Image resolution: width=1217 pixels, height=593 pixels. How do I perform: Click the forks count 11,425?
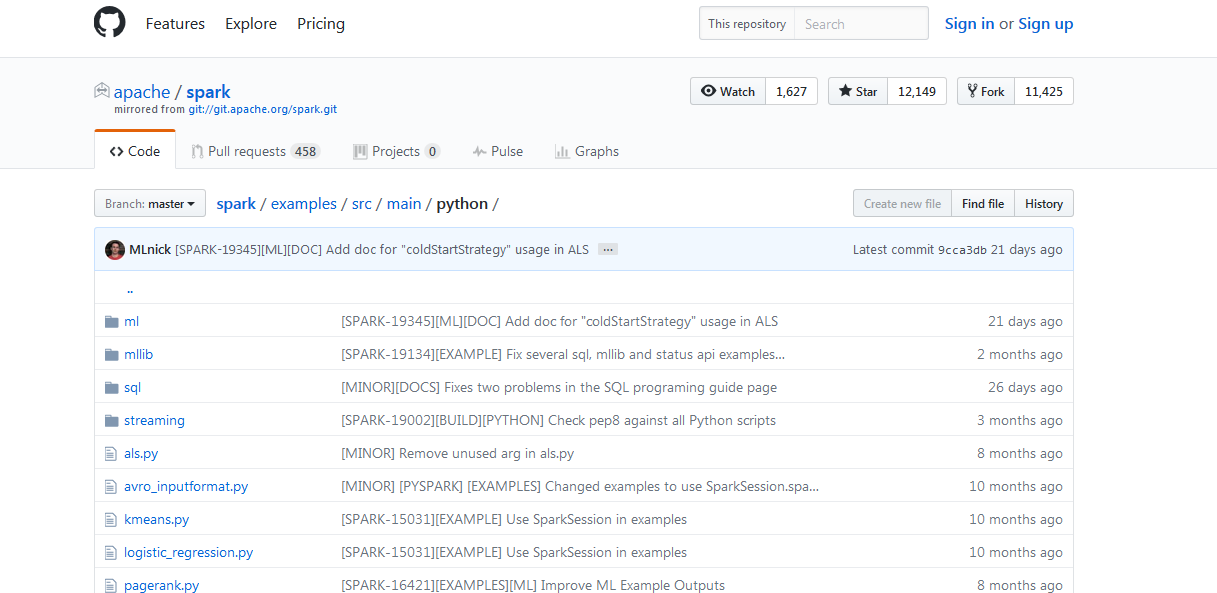[x=1044, y=91]
